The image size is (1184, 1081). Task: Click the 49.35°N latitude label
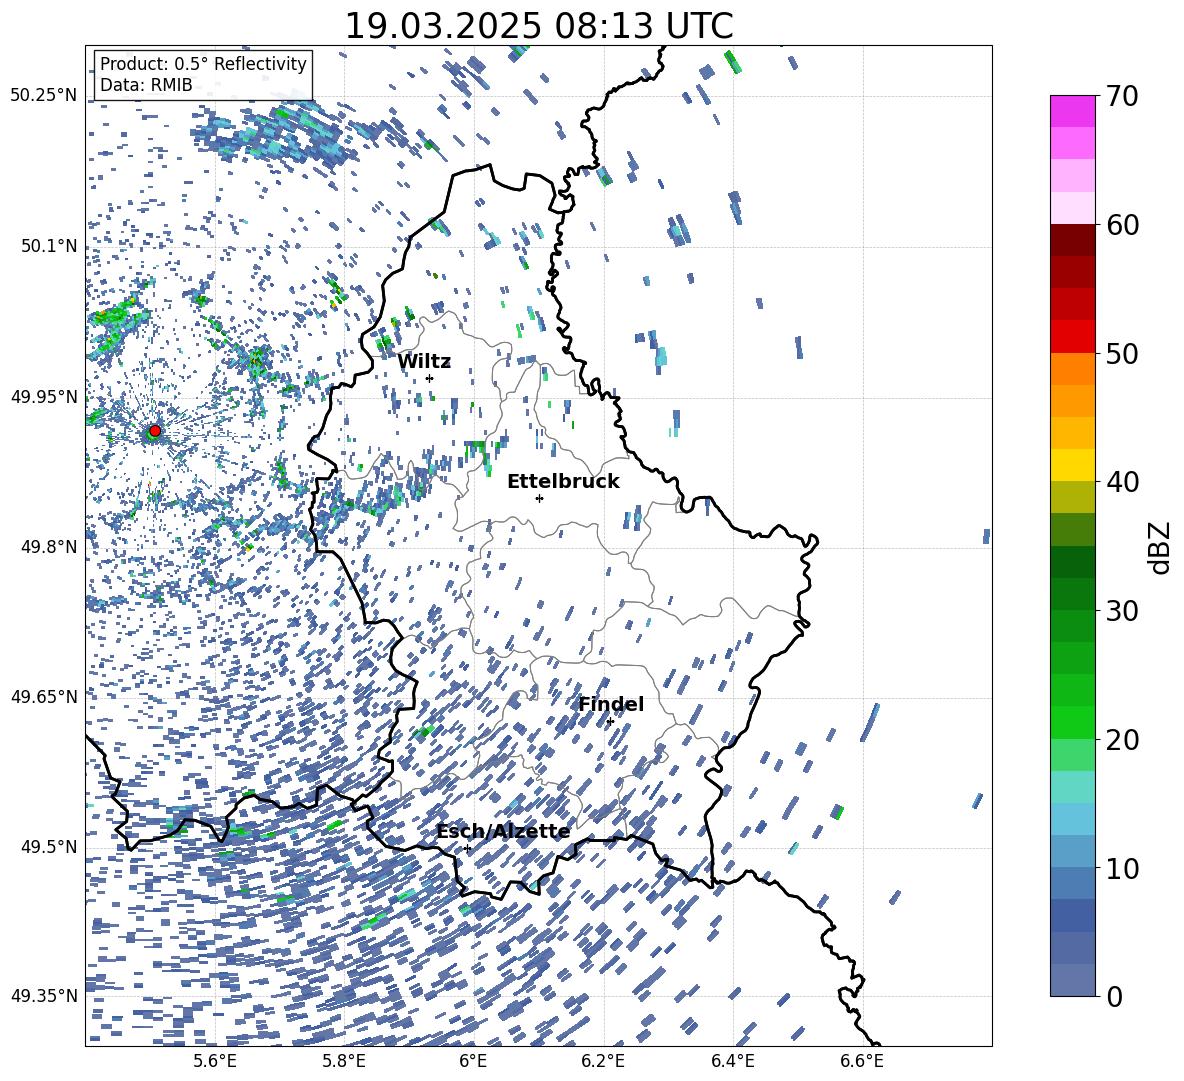pyautogui.click(x=44, y=996)
